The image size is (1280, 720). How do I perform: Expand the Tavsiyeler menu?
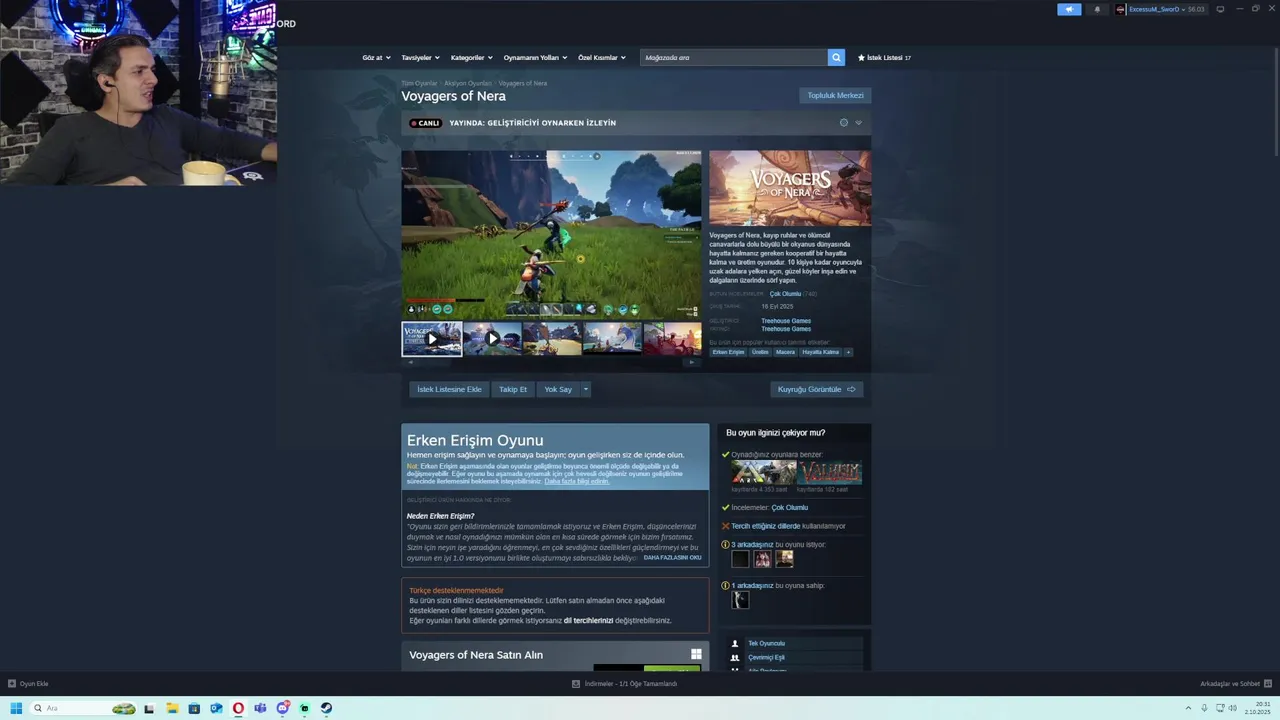(x=420, y=58)
